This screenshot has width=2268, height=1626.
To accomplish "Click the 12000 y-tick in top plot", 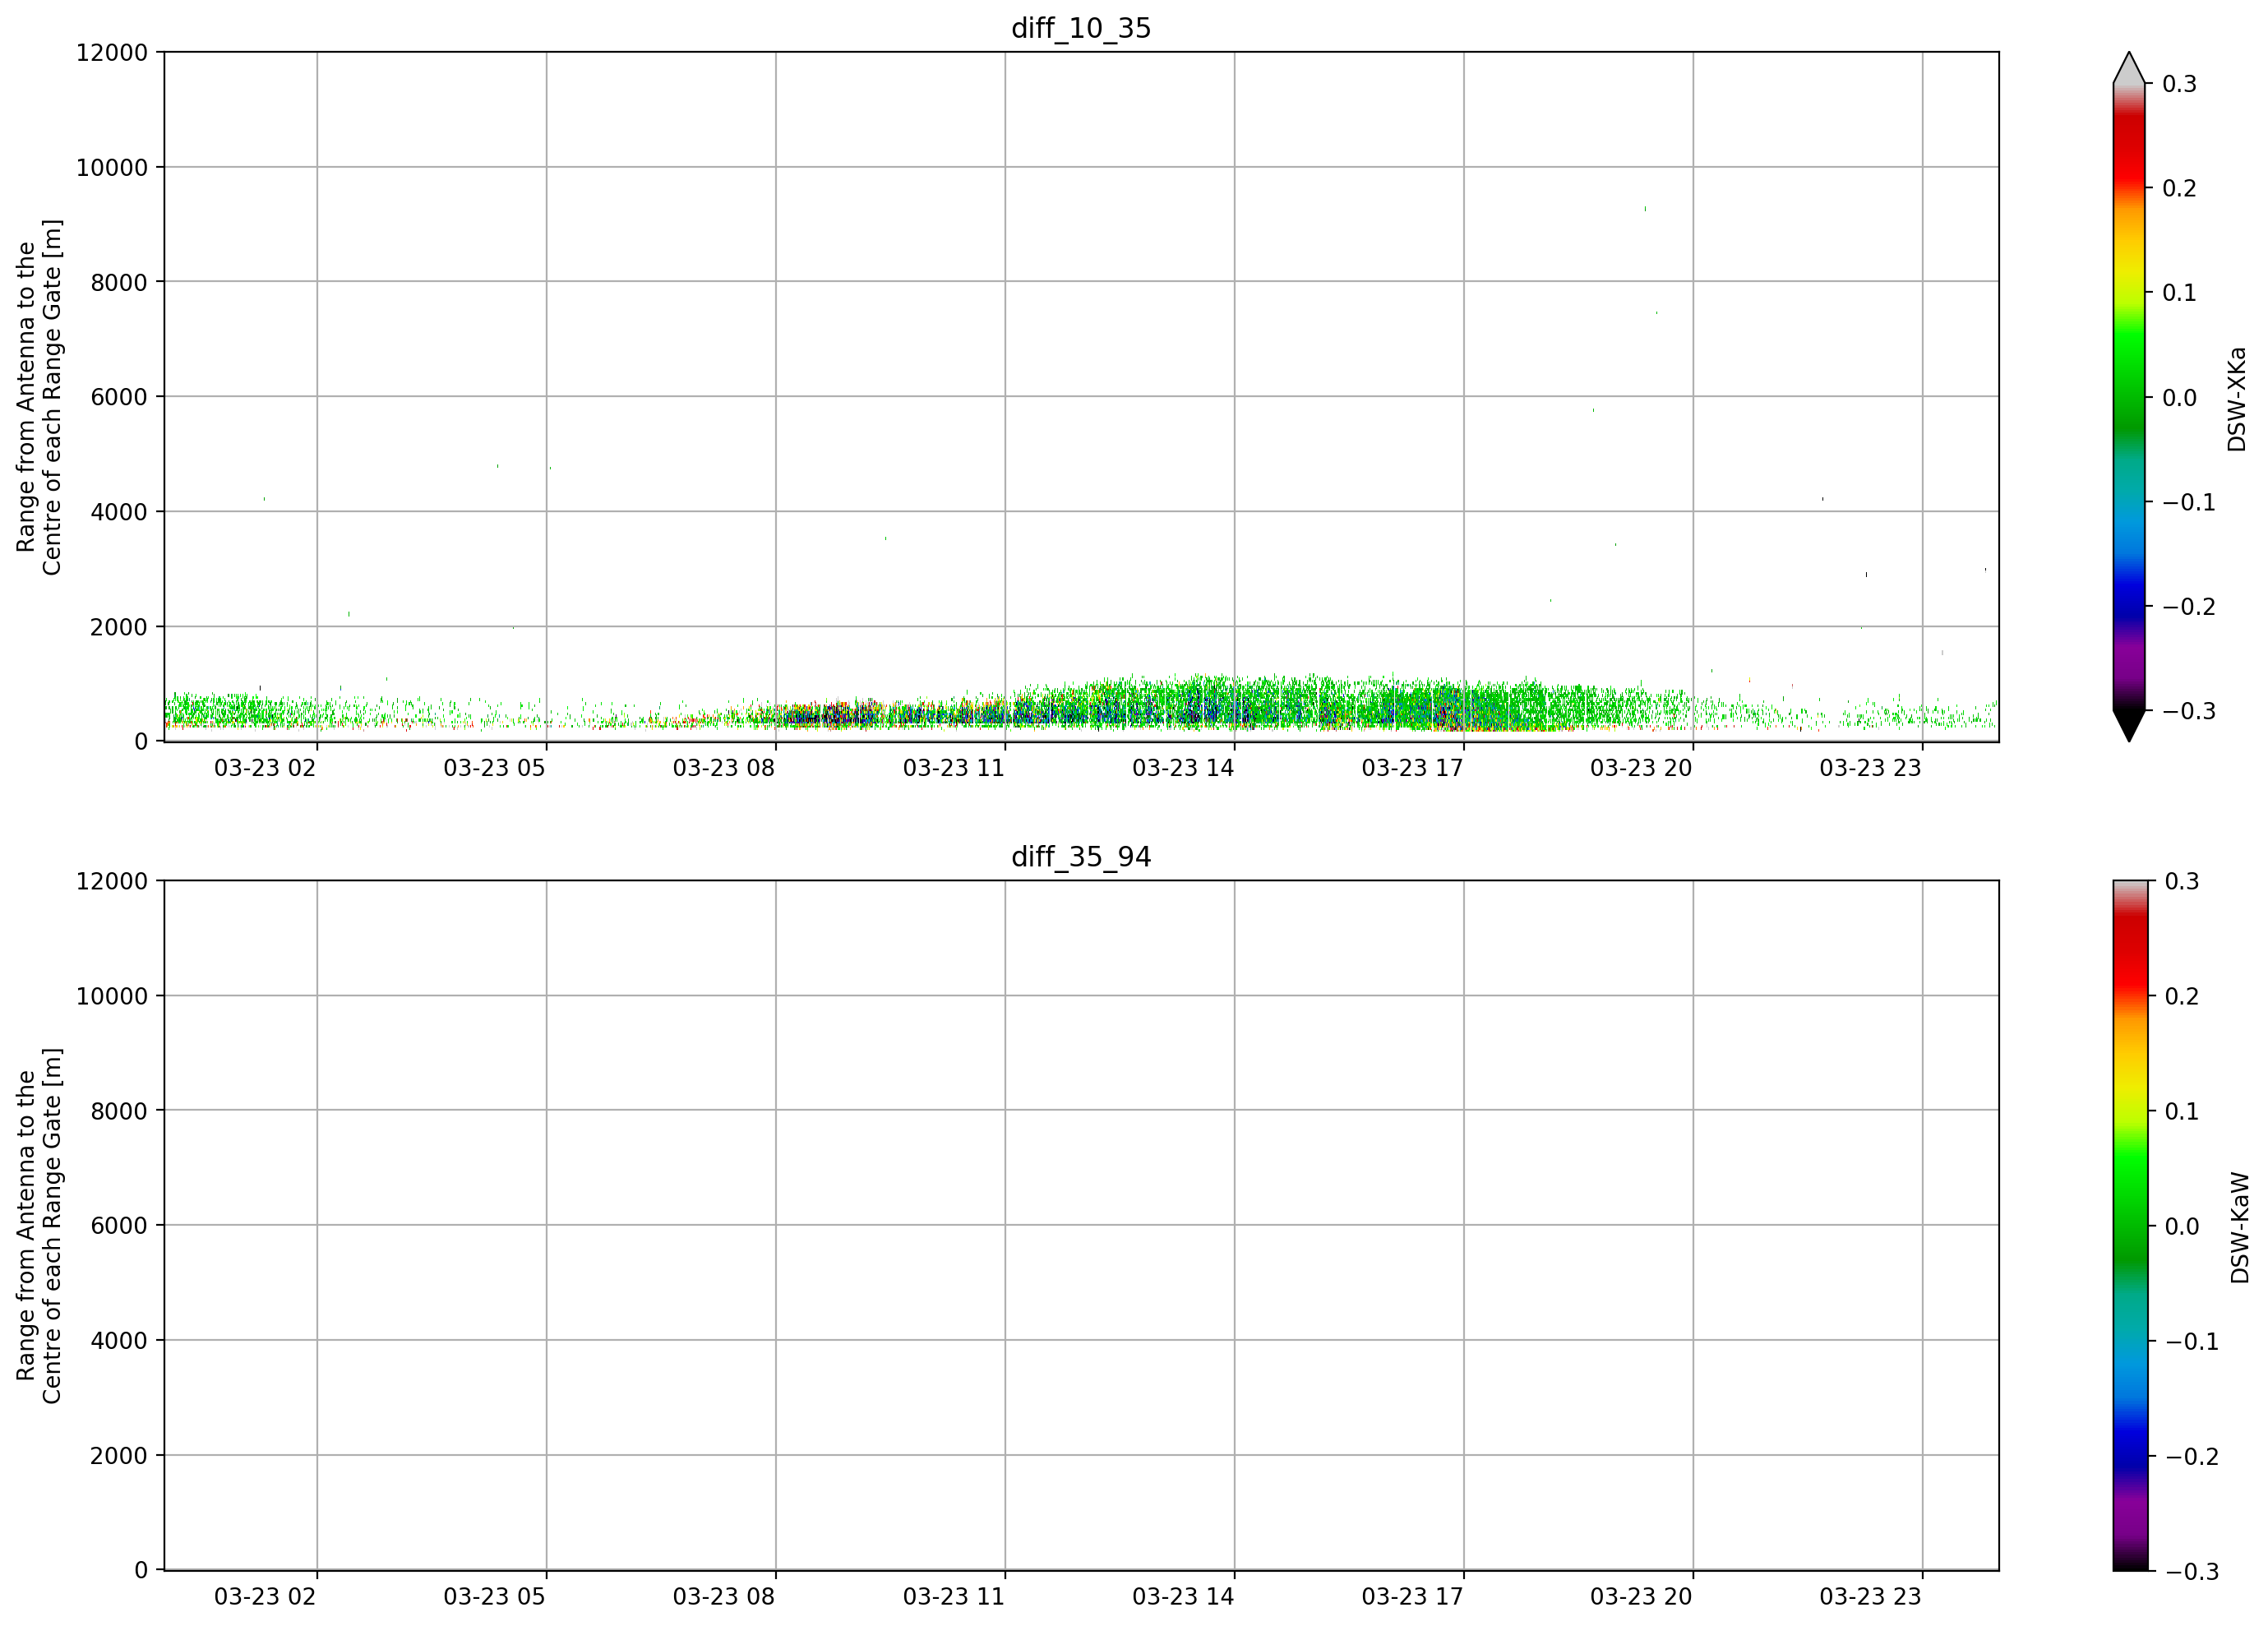I will (112, 52).
